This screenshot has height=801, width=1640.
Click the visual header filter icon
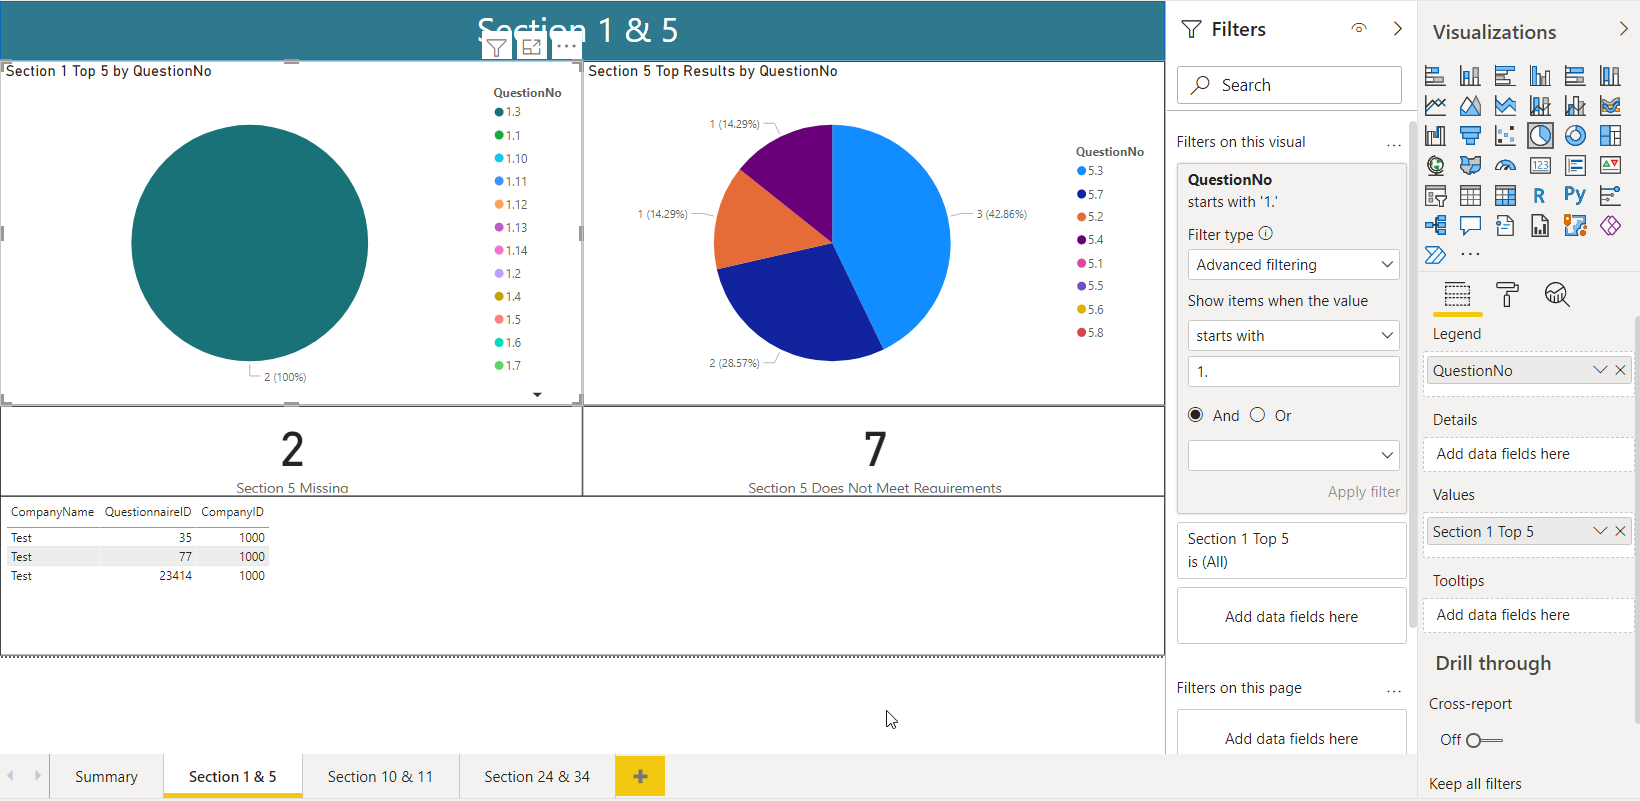497,46
